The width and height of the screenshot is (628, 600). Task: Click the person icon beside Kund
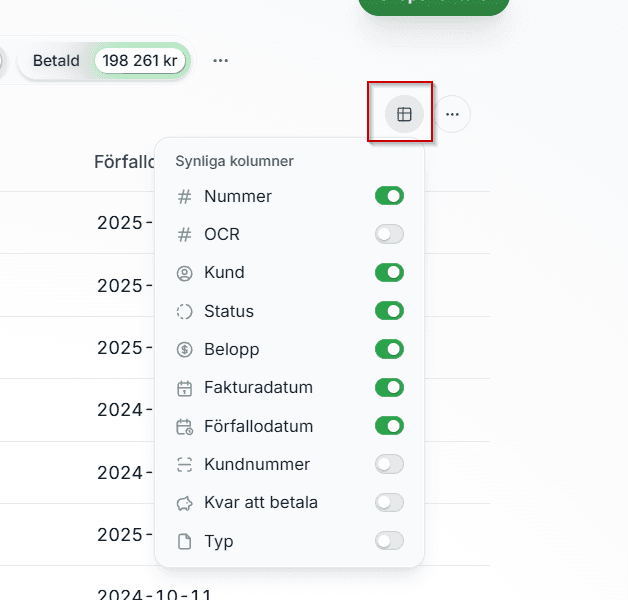pos(184,273)
